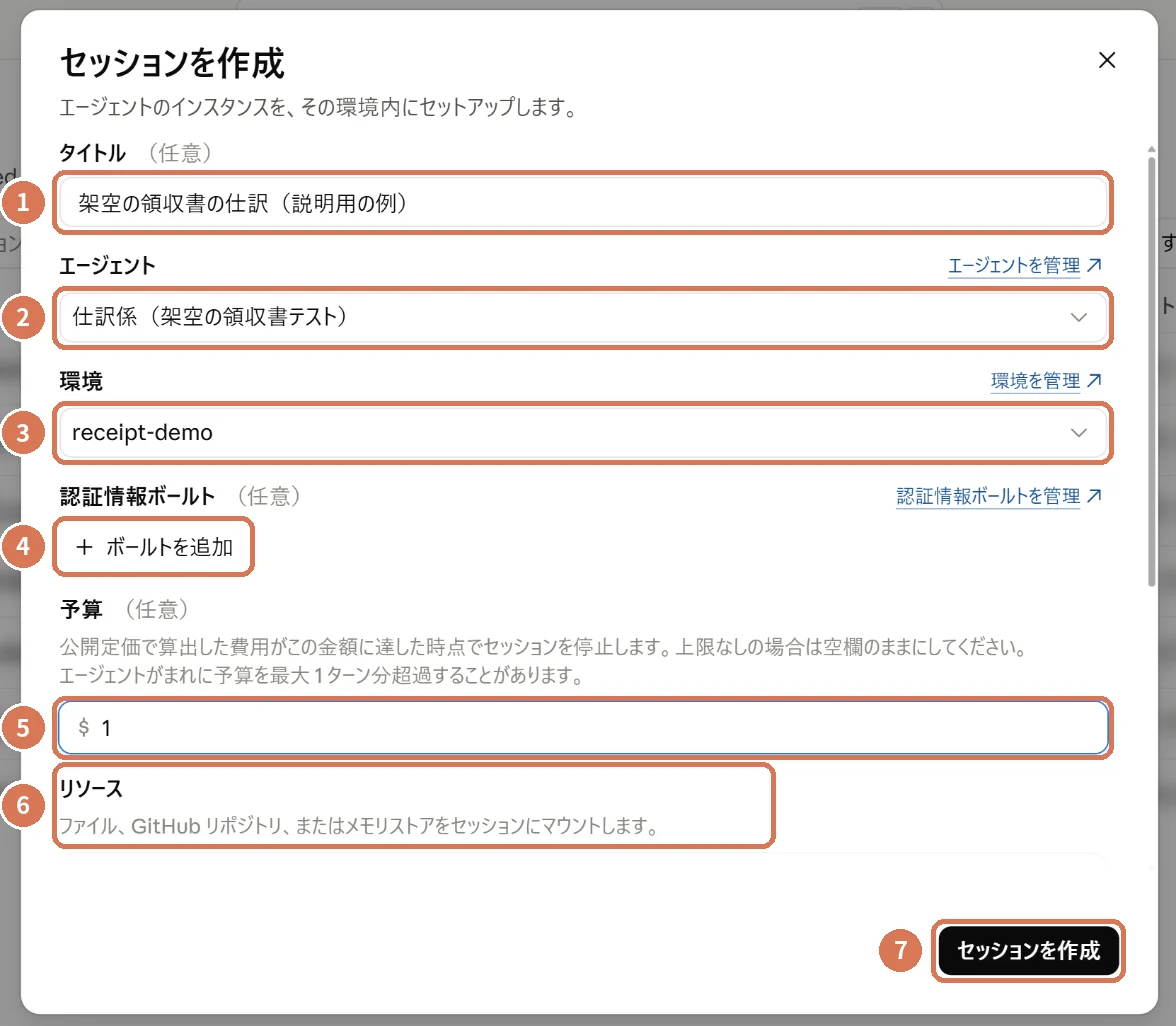Click the ボールトを追加 button
The width and height of the screenshot is (1176, 1026).
click(154, 547)
